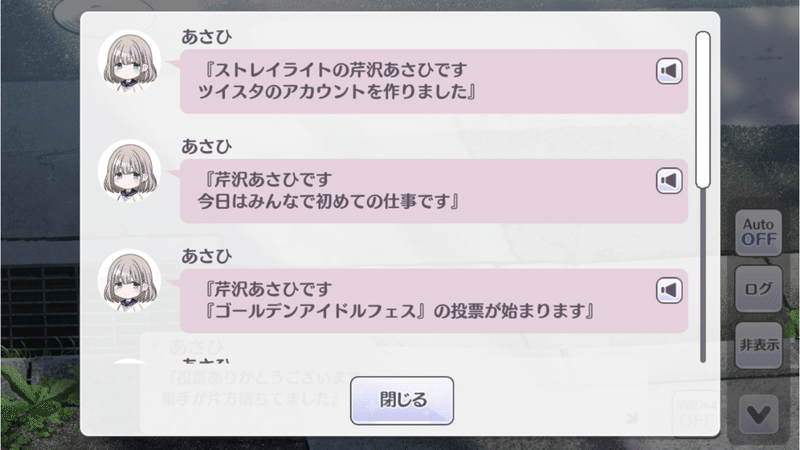Viewport: 800px width, 450px height.
Task: Select the ツイスタのアカウント message bubble
Action: pos(434,81)
